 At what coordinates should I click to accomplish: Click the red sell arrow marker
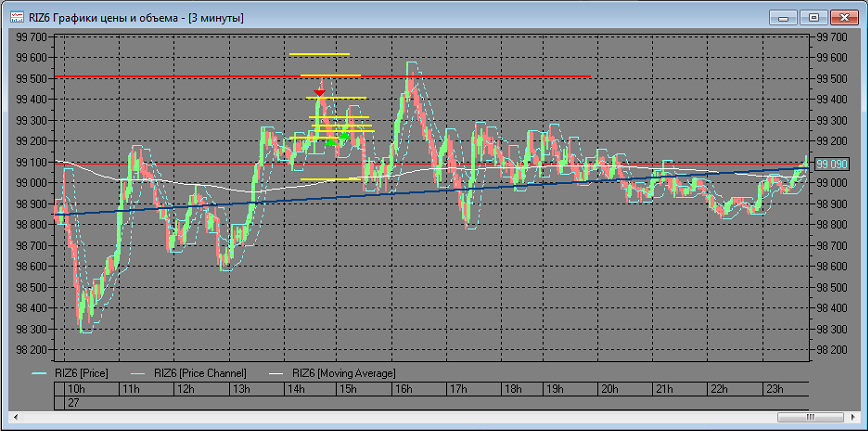tap(319, 91)
